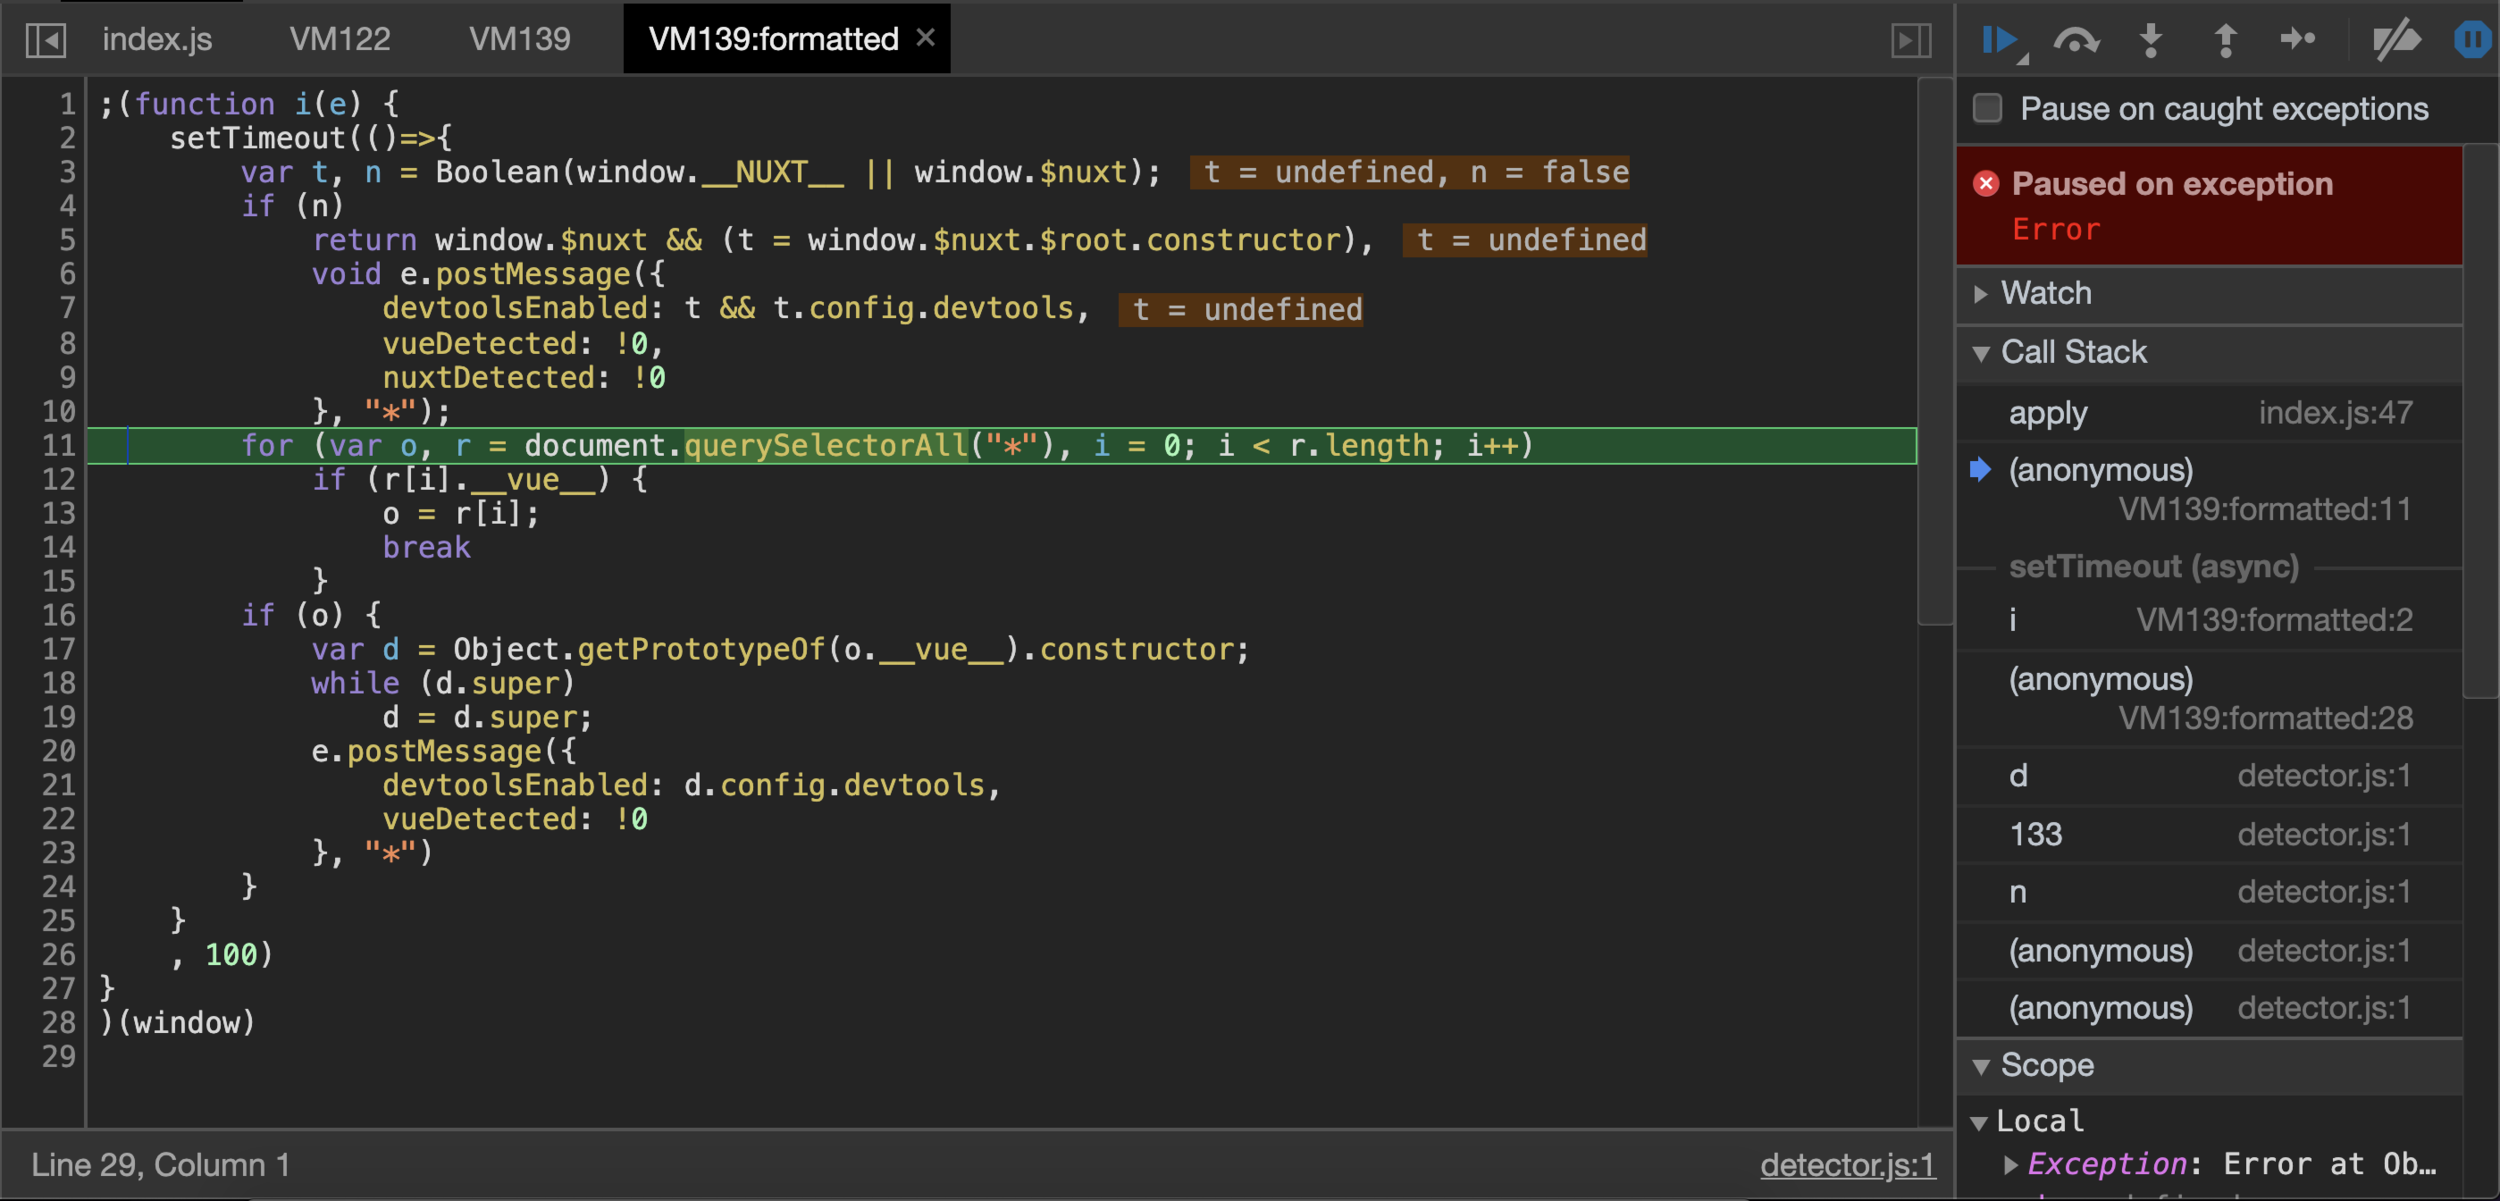Toggle pause on exceptions button
This screenshot has height=1201, width=2500.
coord(2471,40)
